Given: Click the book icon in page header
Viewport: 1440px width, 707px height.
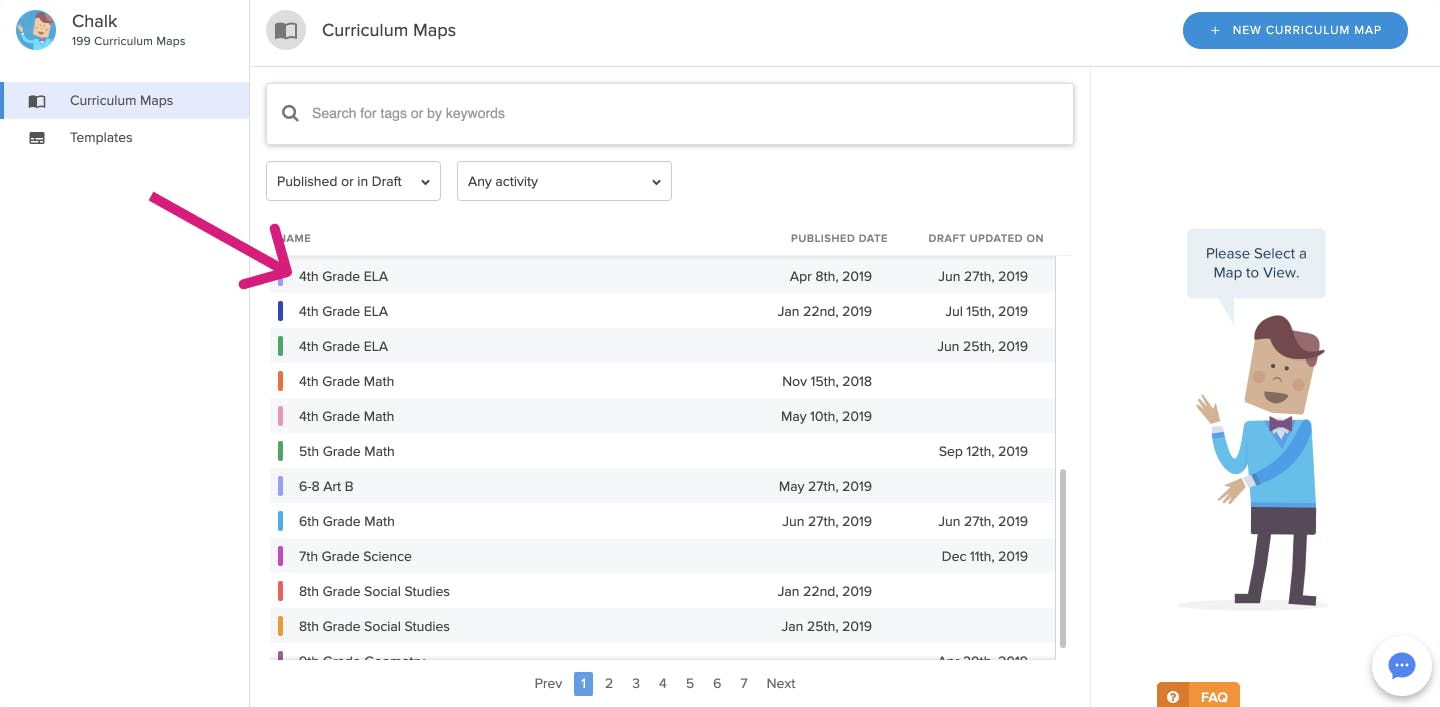Looking at the screenshot, I should [x=286, y=31].
